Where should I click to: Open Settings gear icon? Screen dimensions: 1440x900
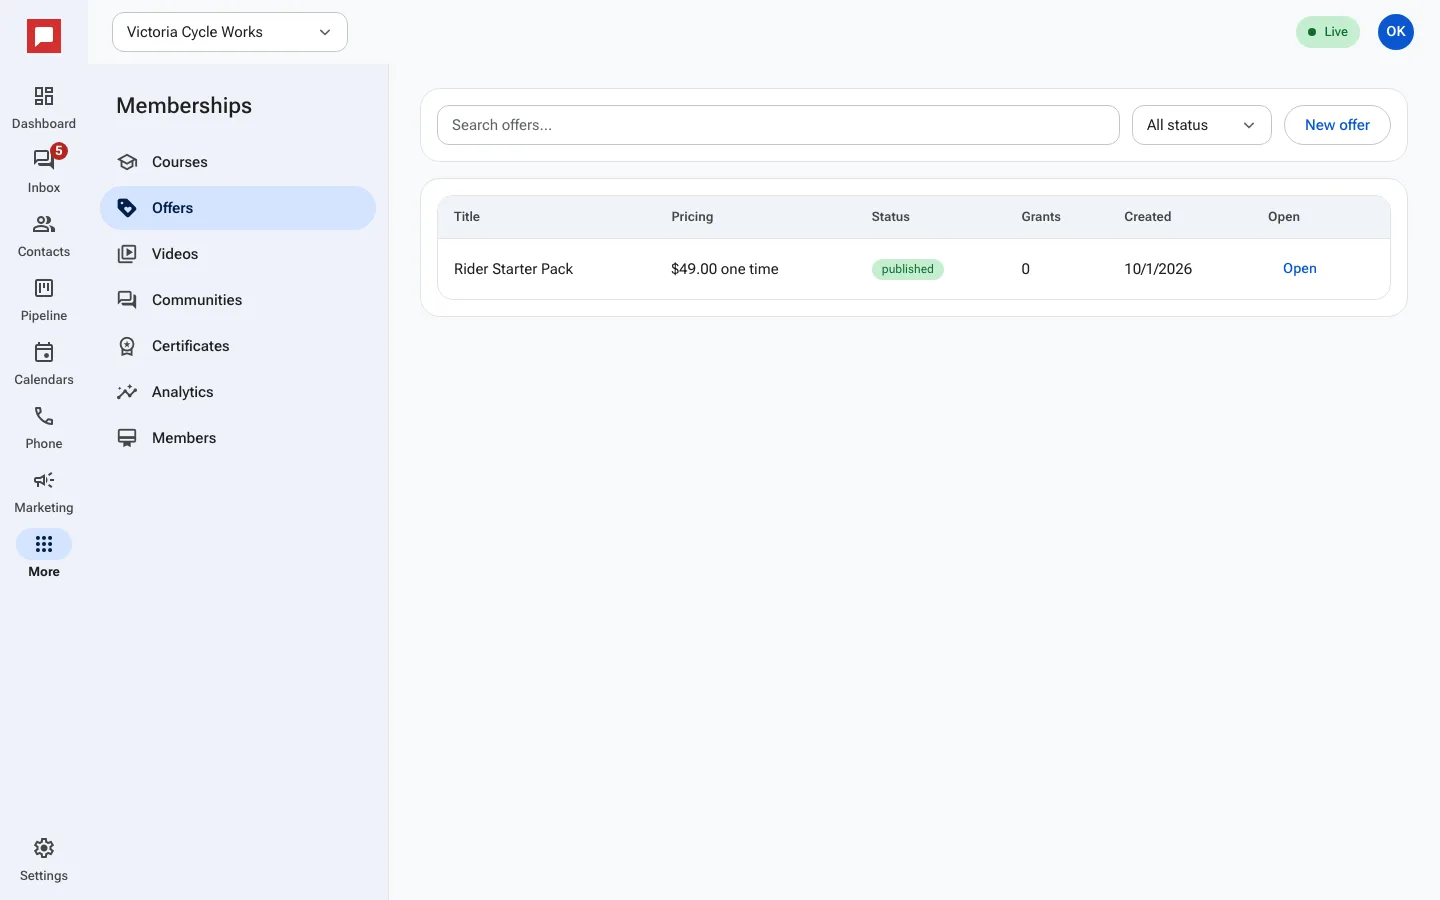(44, 848)
